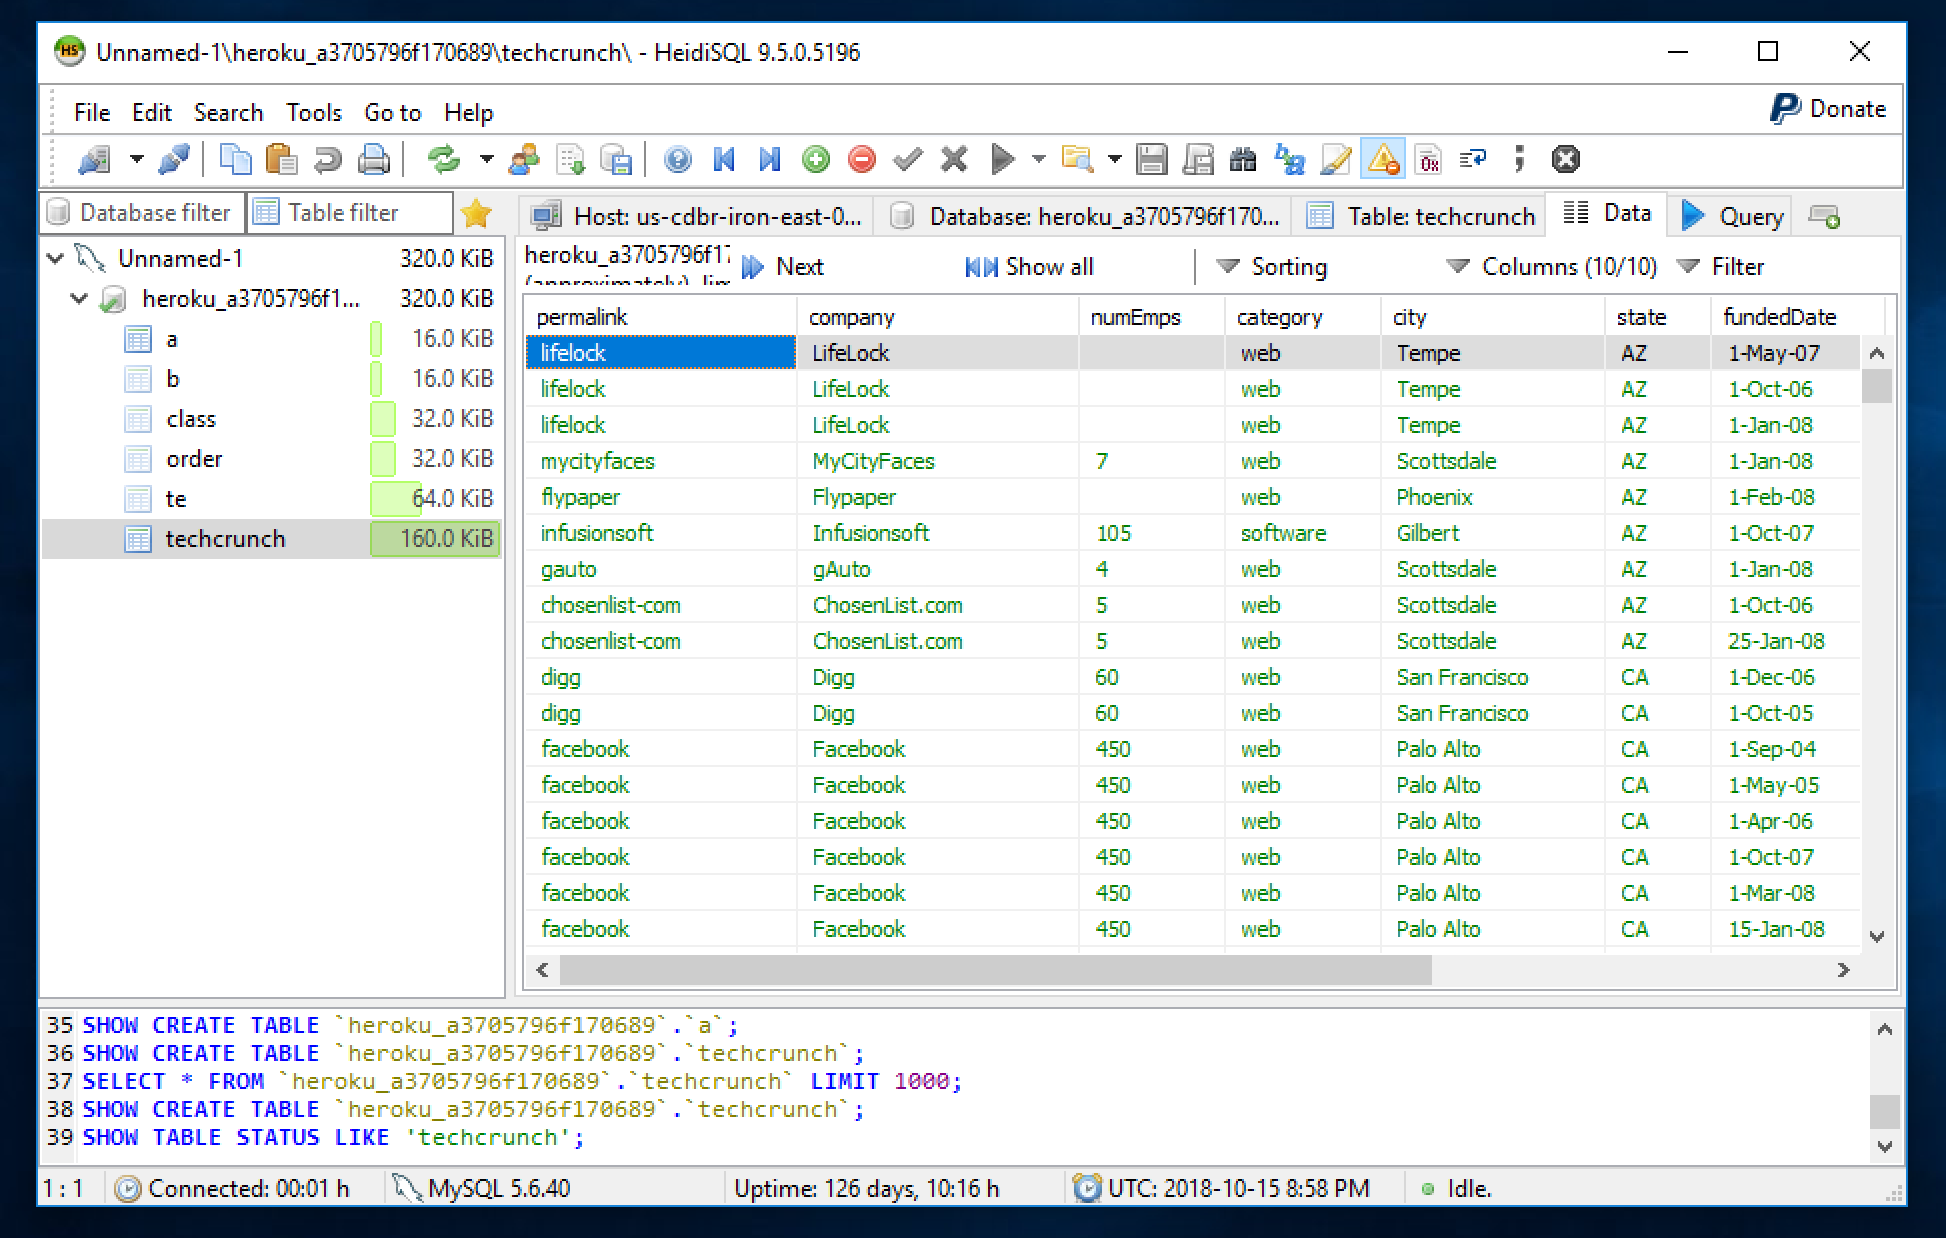The width and height of the screenshot is (1946, 1238).
Task: Click the Next button for pagination
Action: coord(784,265)
